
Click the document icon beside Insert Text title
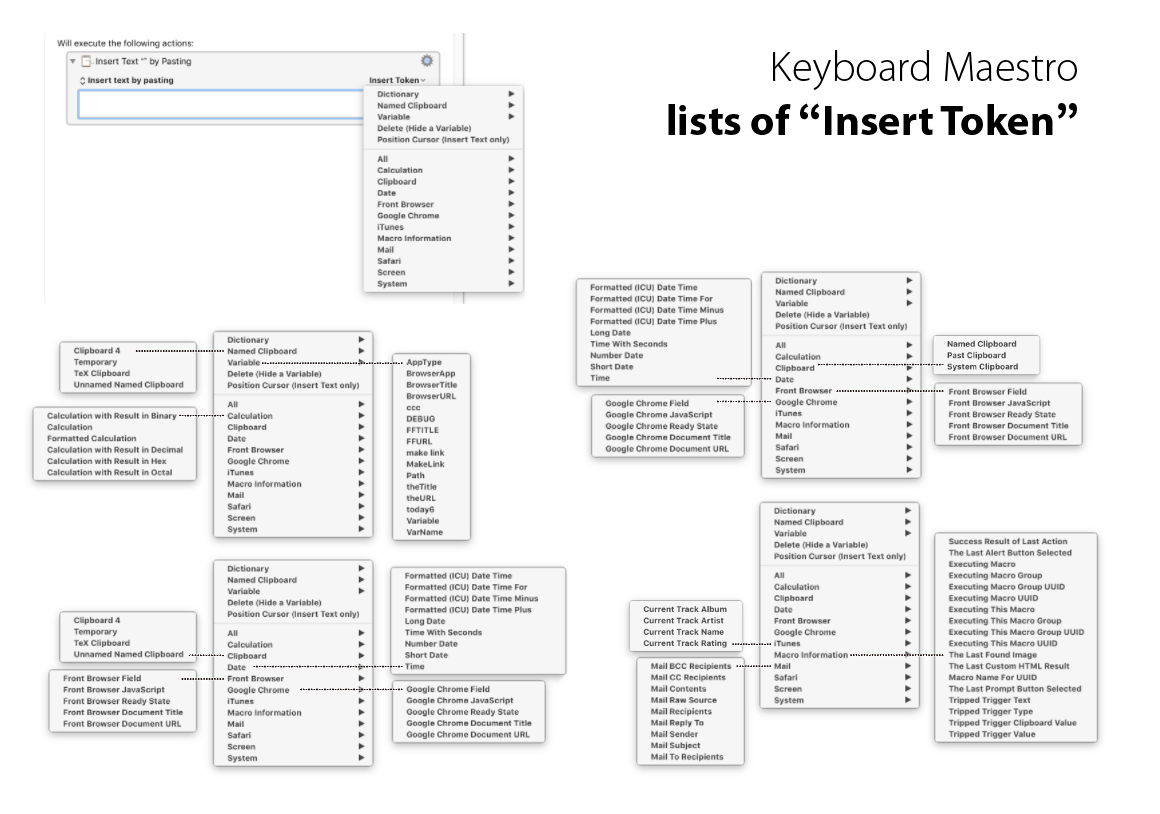pos(87,61)
